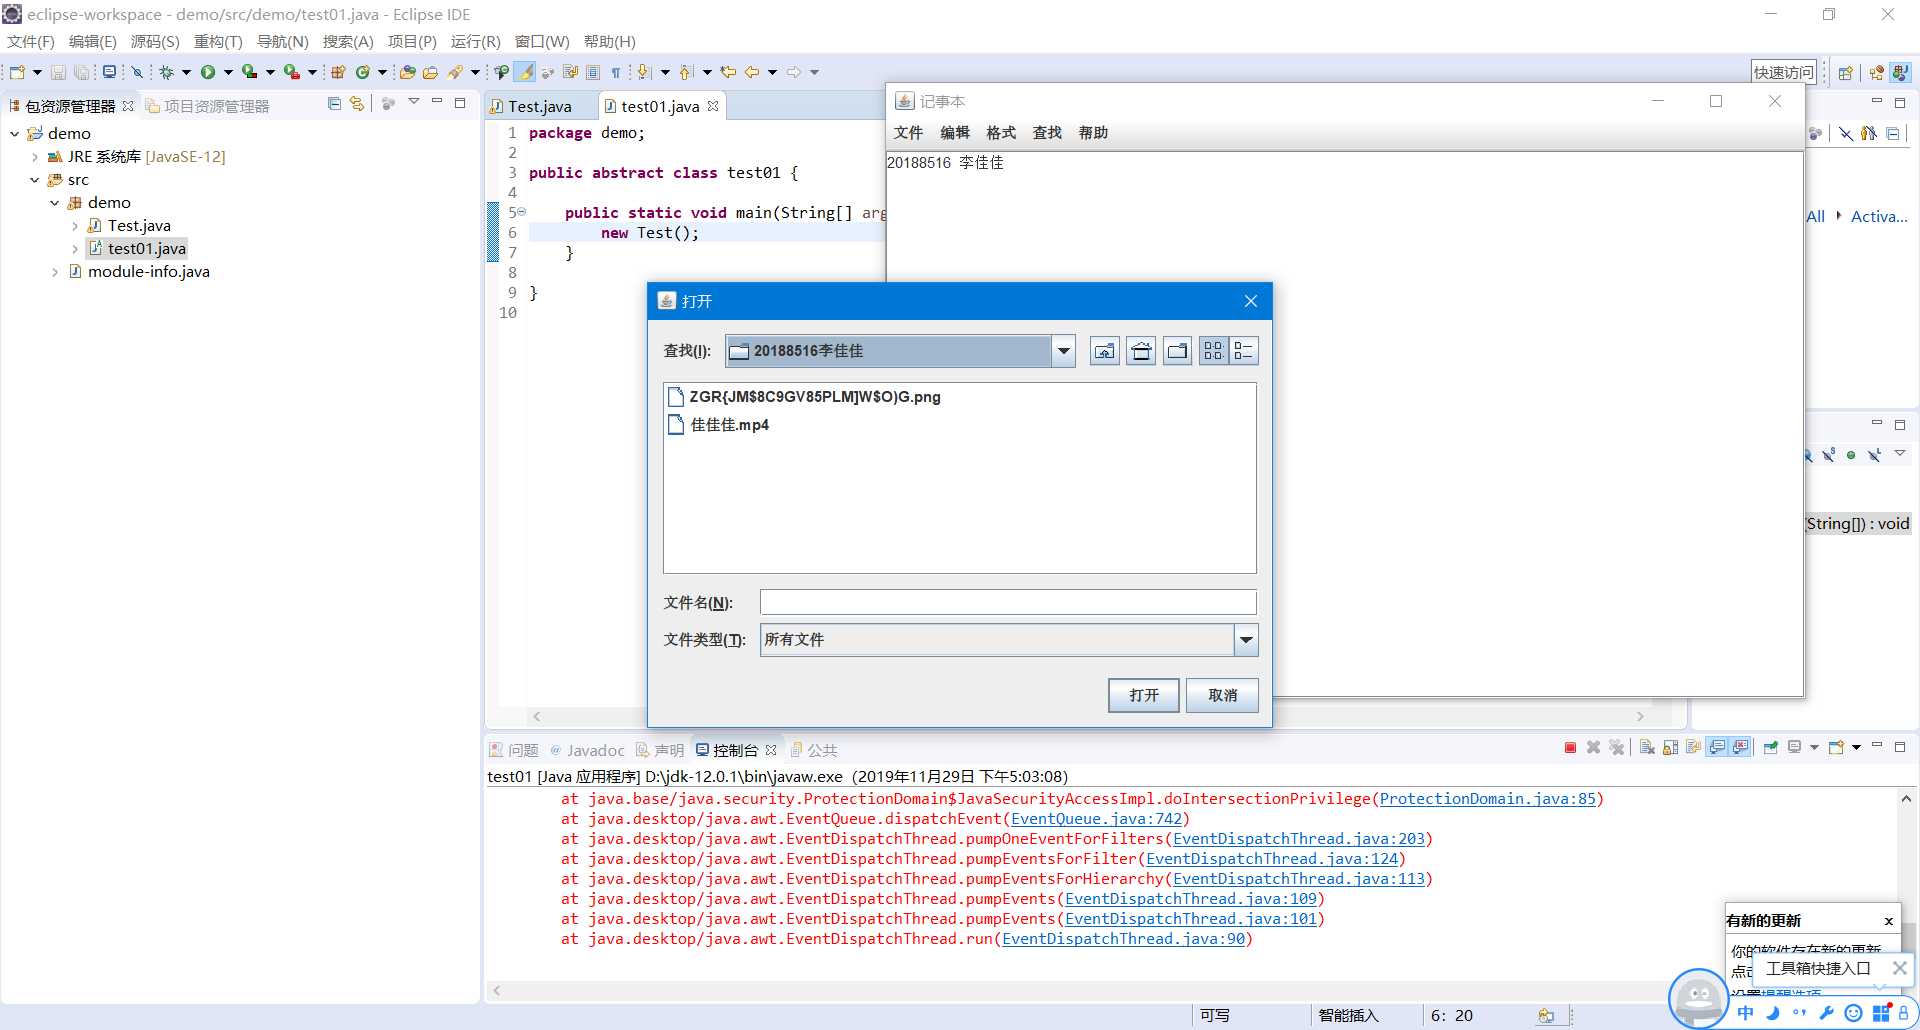The image size is (1920, 1030).
Task: Click the 快速访问 quick access box
Action: click(1784, 72)
